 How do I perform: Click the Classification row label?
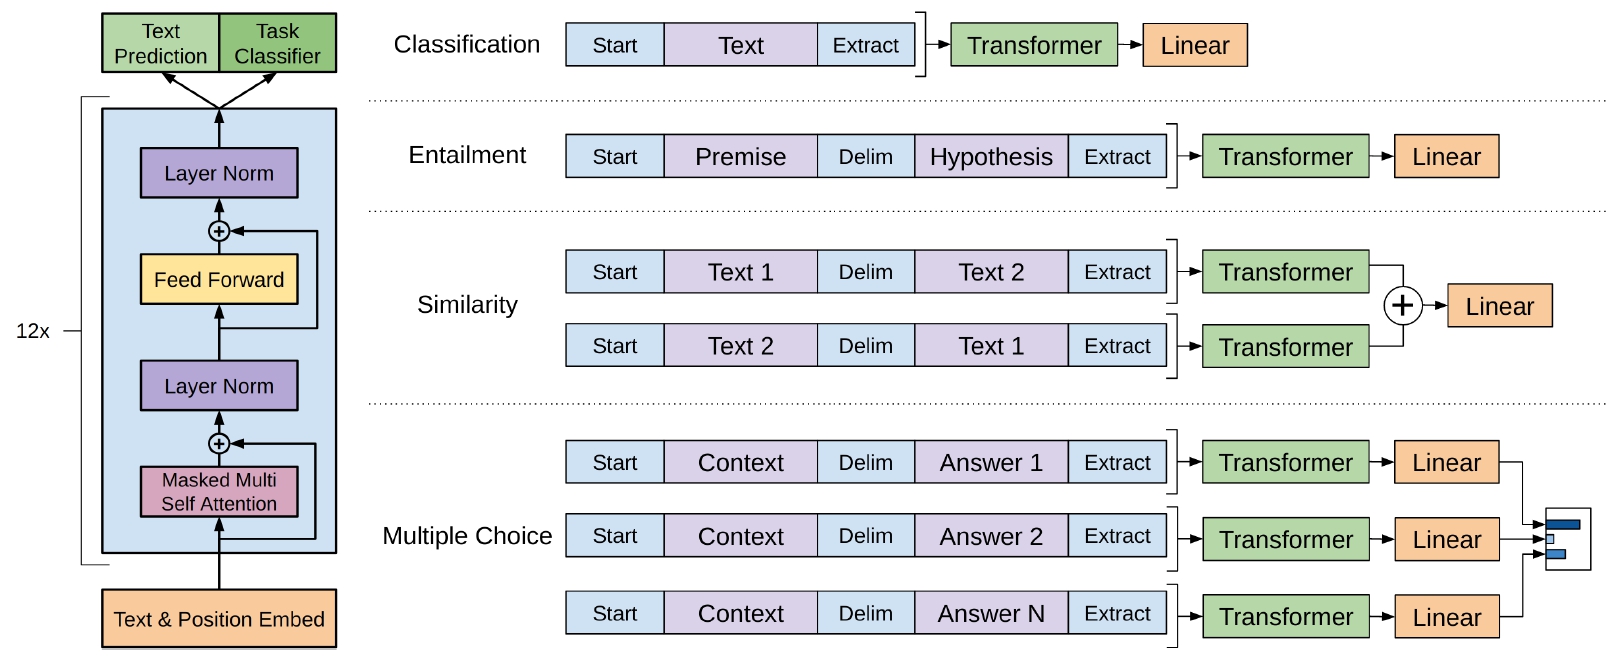pyautogui.click(x=466, y=45)
